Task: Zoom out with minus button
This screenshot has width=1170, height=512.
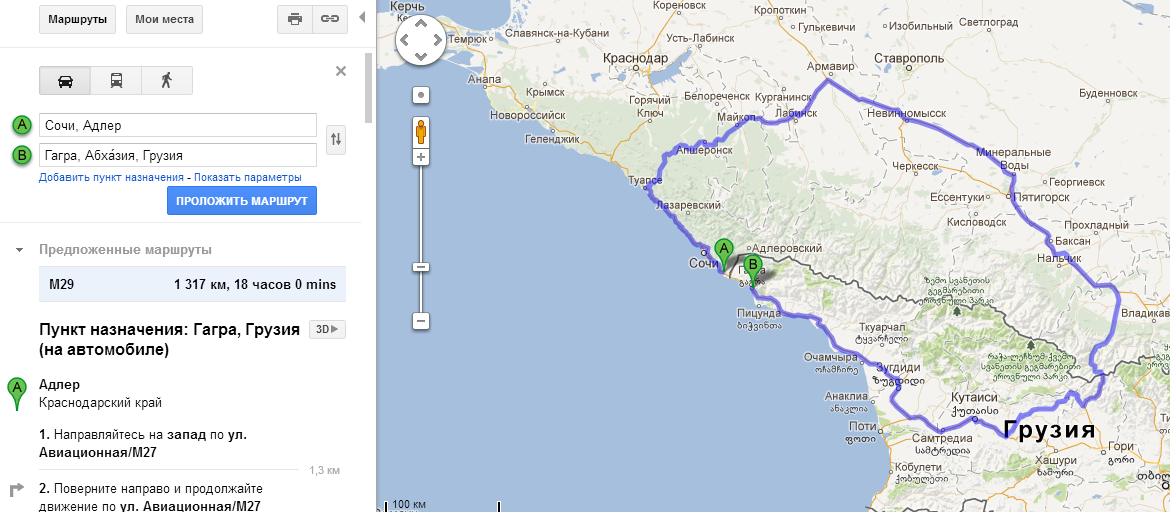Action: click(421, 322)
